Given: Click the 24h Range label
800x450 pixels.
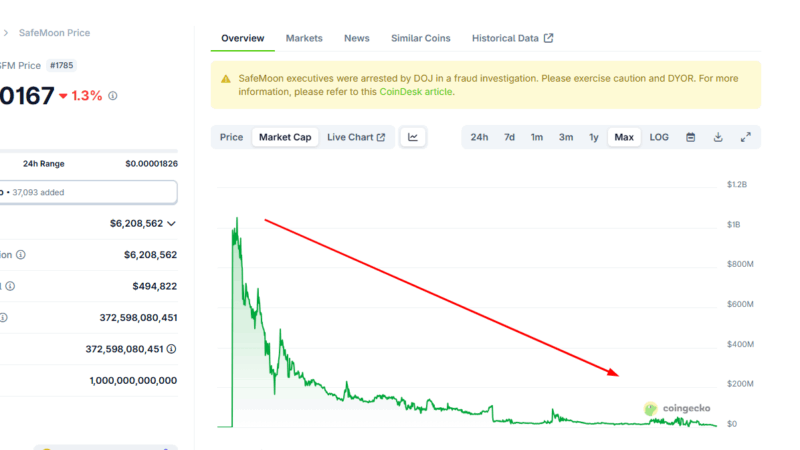Looking at the screenshot, I should pyautogui.click(x=43, y=164).
